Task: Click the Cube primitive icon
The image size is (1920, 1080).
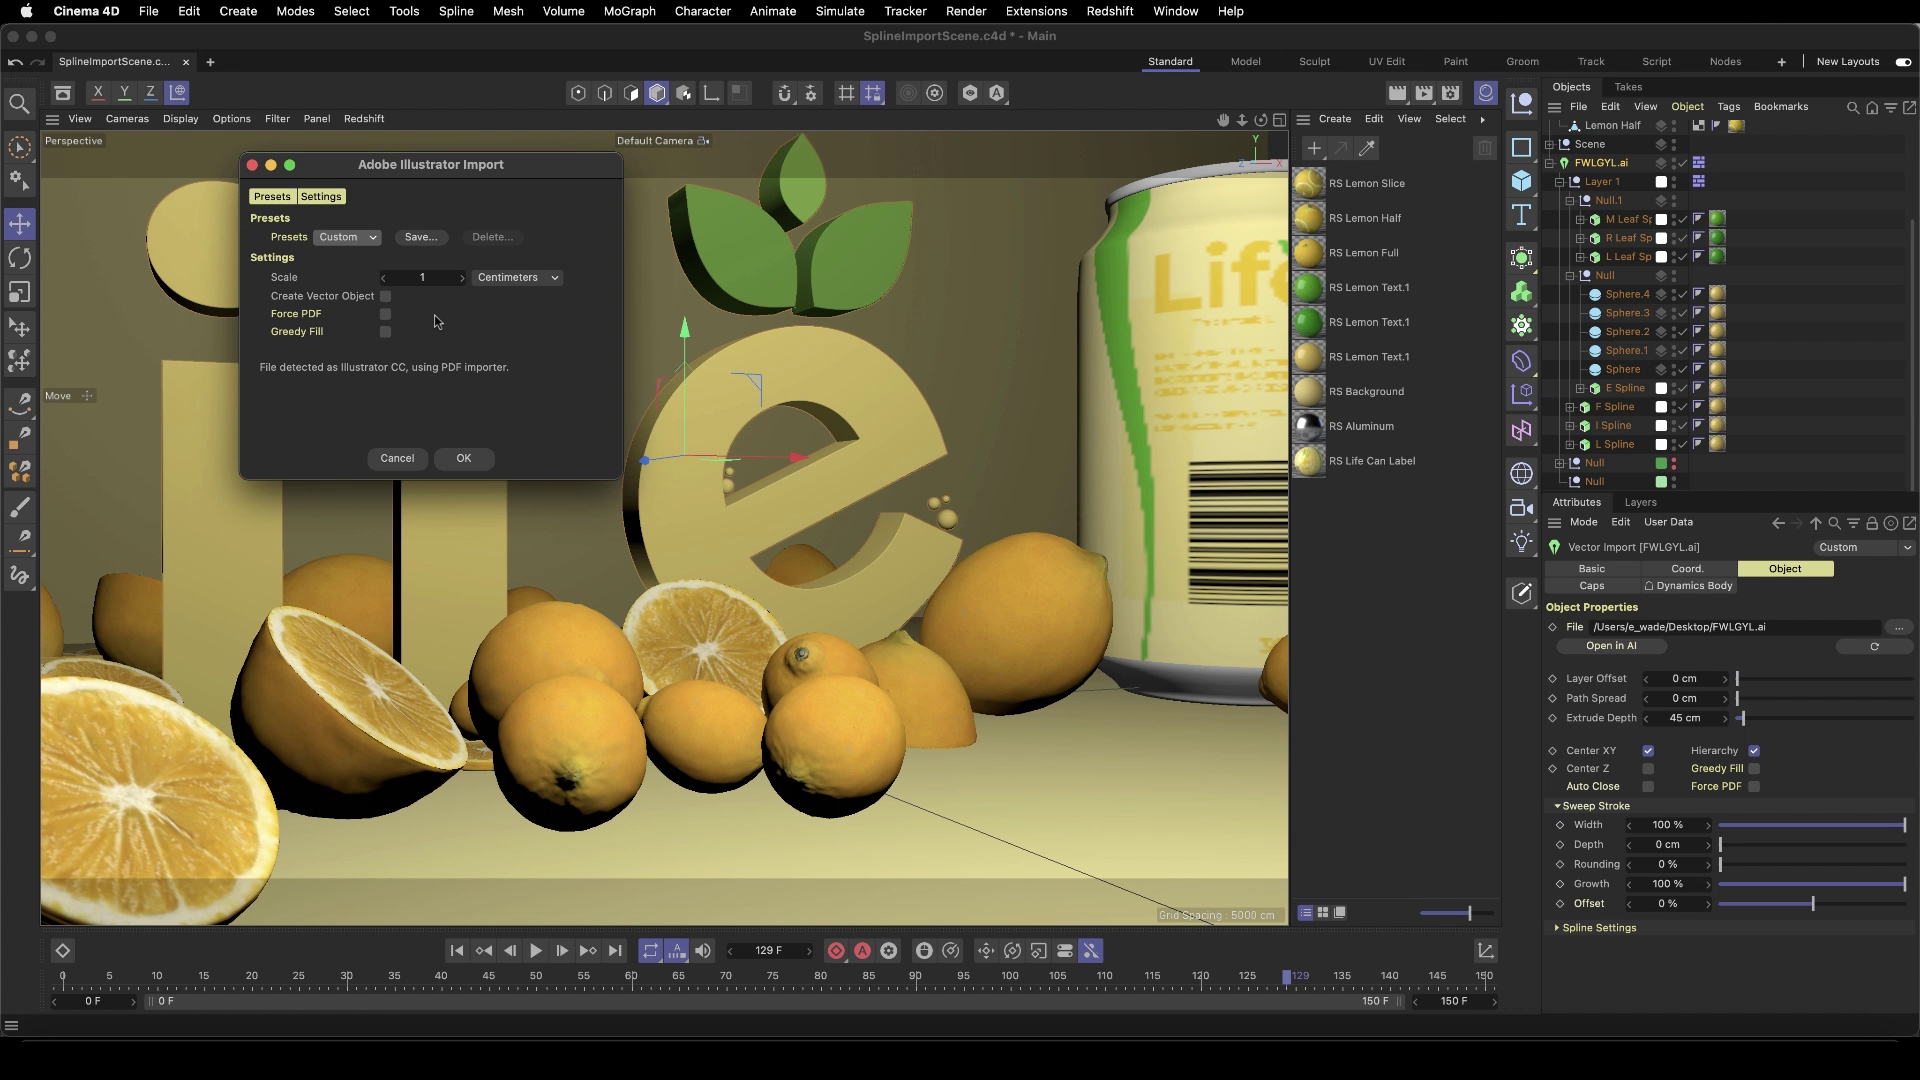Action: pyautogui.click(x=1521, y=181)
